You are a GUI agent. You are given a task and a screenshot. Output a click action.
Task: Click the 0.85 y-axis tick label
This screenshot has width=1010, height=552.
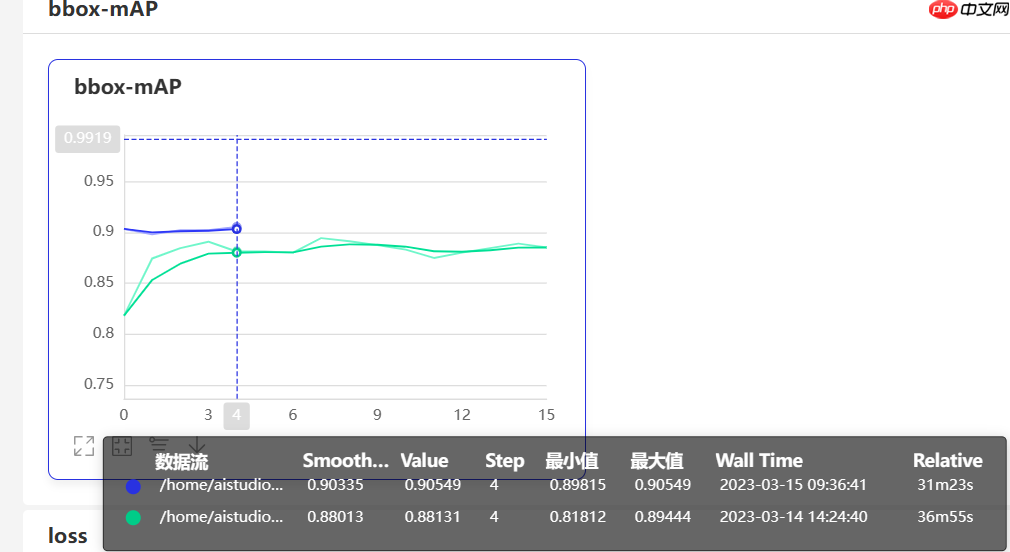pyautogui.click(x=99, y=282)
